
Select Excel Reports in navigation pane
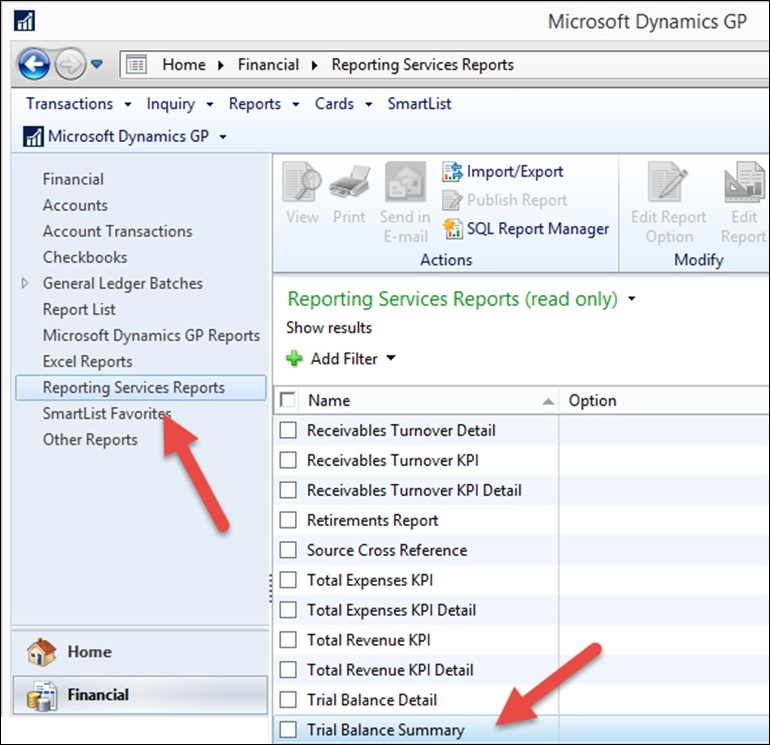87,361
